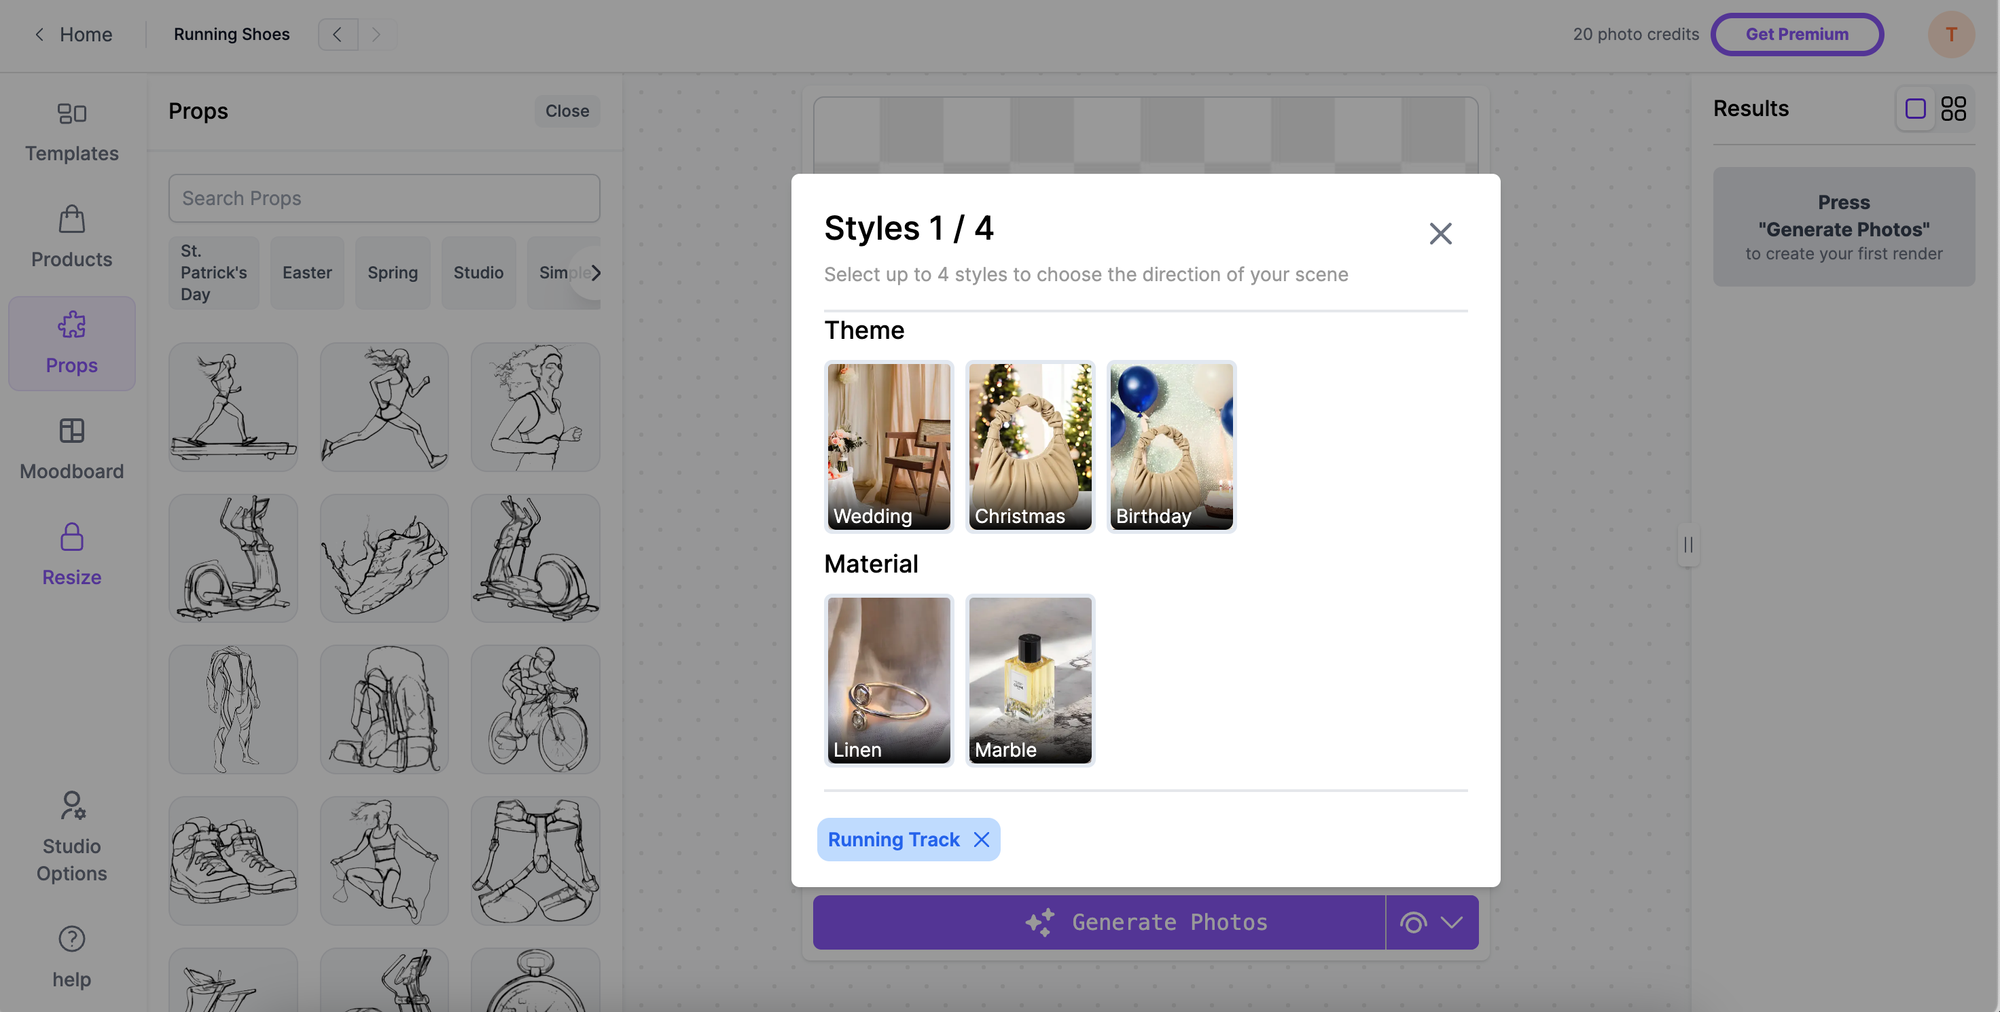Image resolution: width=2000 pixels, height=1012 pixels.
Task: Filter props by Easter tag
Action: pyautogui.click(x=307, y=273)
